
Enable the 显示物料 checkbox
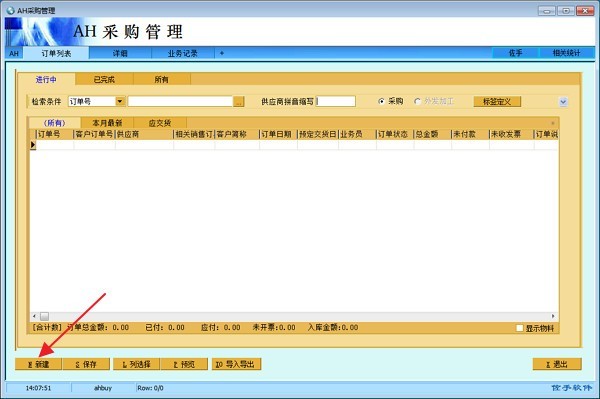point(519,328)
